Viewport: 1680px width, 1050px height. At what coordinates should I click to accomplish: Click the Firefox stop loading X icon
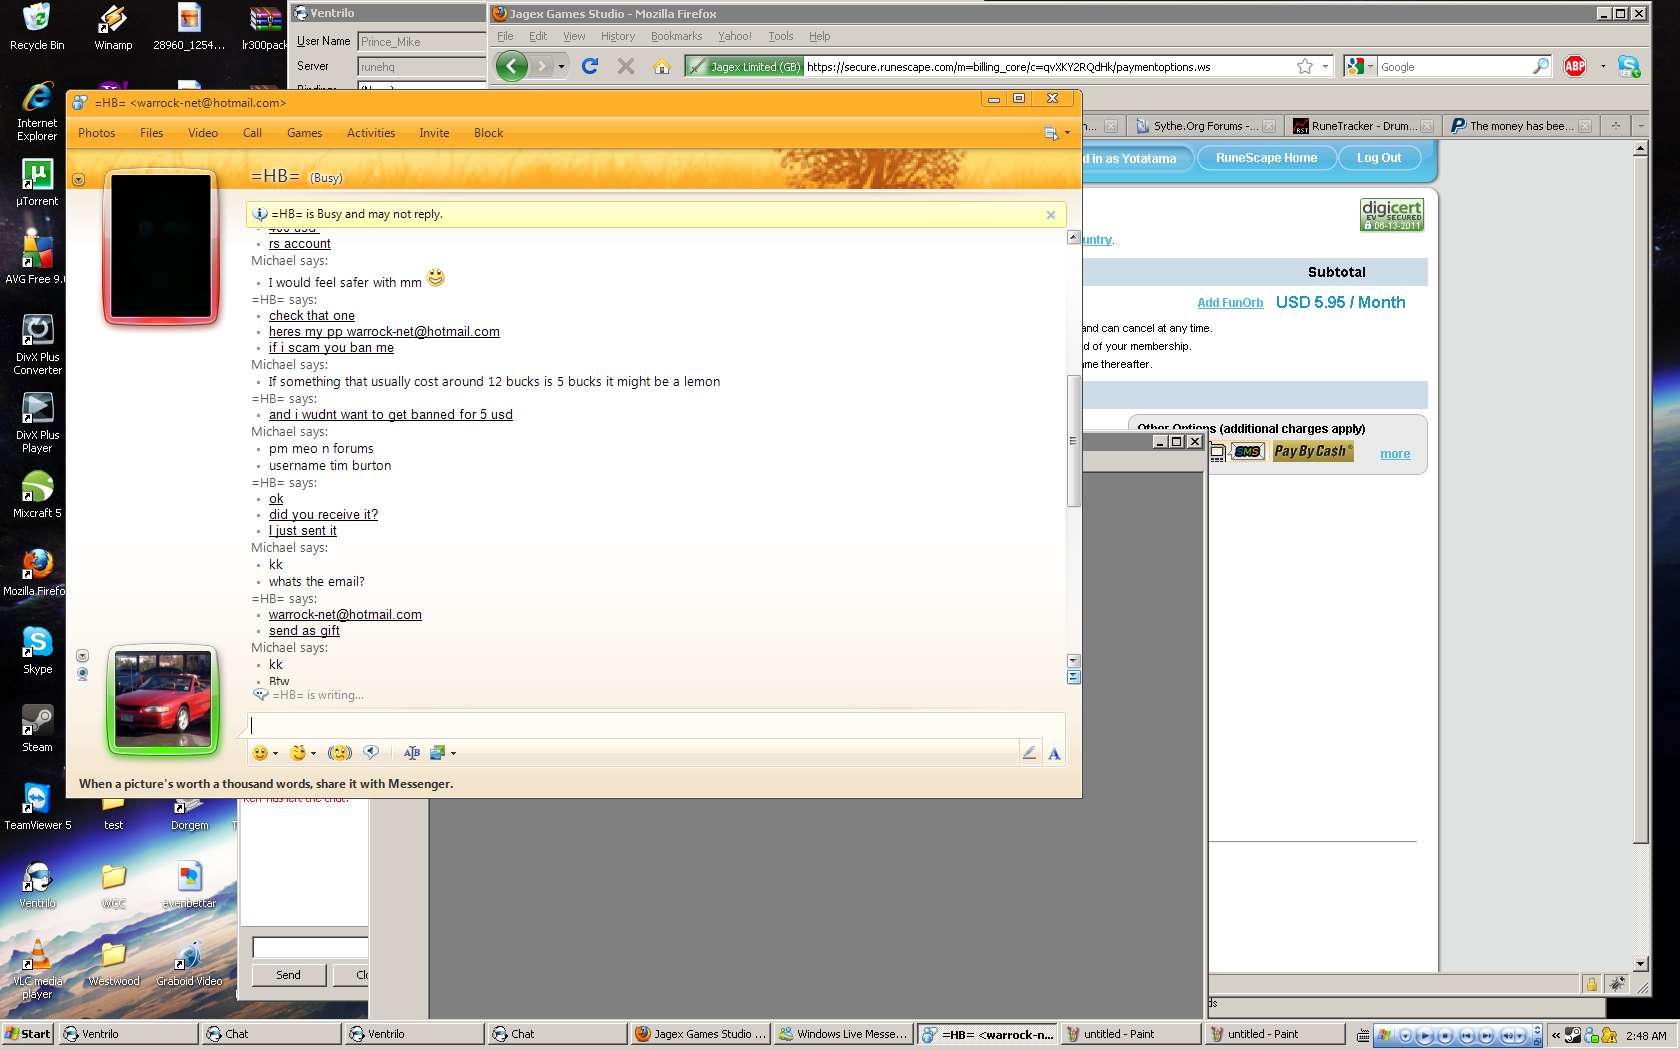pyautogui.click(x=626, y=66)
